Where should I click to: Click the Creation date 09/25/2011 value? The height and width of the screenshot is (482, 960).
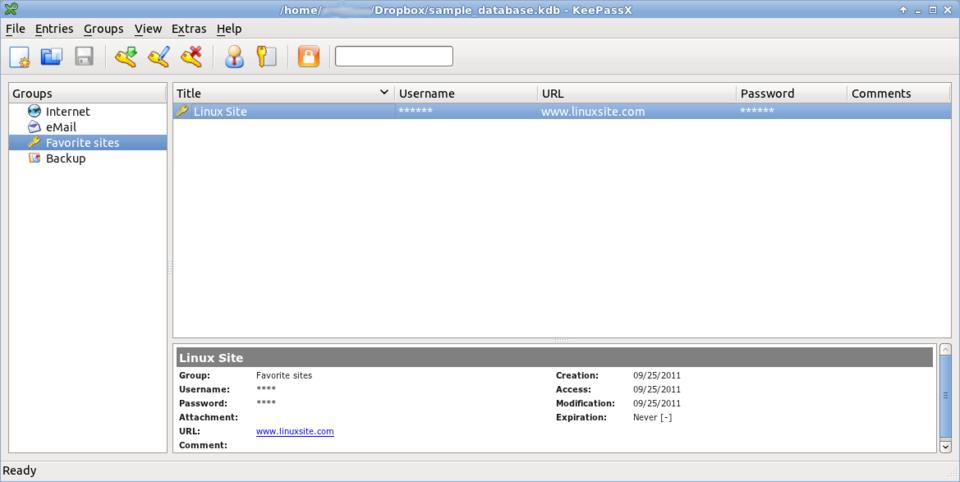point(656,375)
